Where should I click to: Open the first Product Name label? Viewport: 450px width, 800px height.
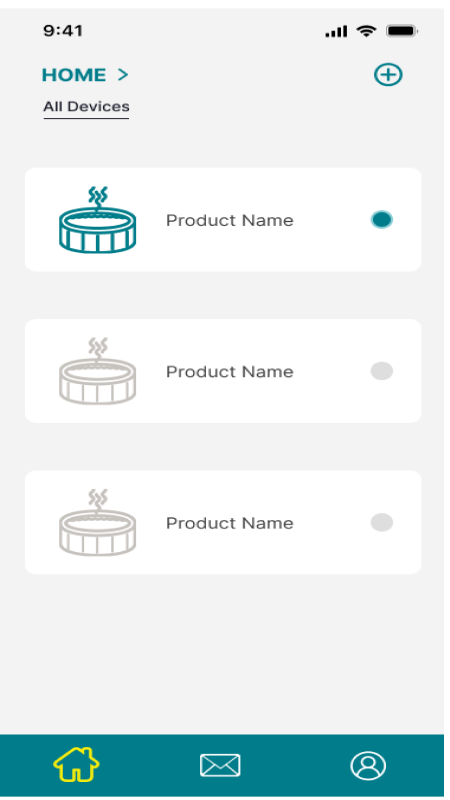[x=230, y=220]
